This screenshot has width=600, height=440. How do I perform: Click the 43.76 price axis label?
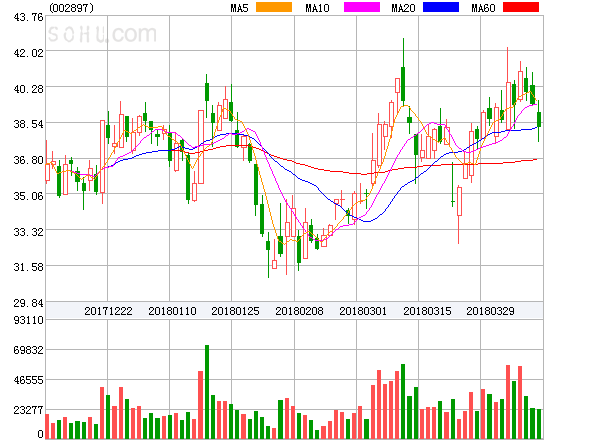(x=29, y=17)
